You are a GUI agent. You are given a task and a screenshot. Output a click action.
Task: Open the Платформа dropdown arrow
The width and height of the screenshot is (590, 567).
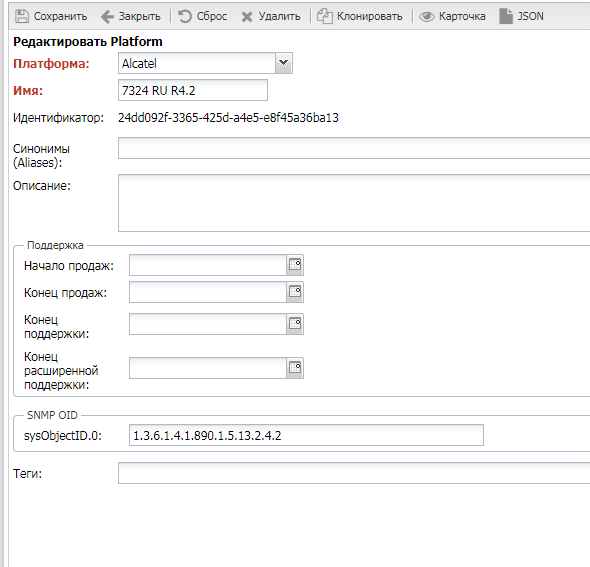284,63
